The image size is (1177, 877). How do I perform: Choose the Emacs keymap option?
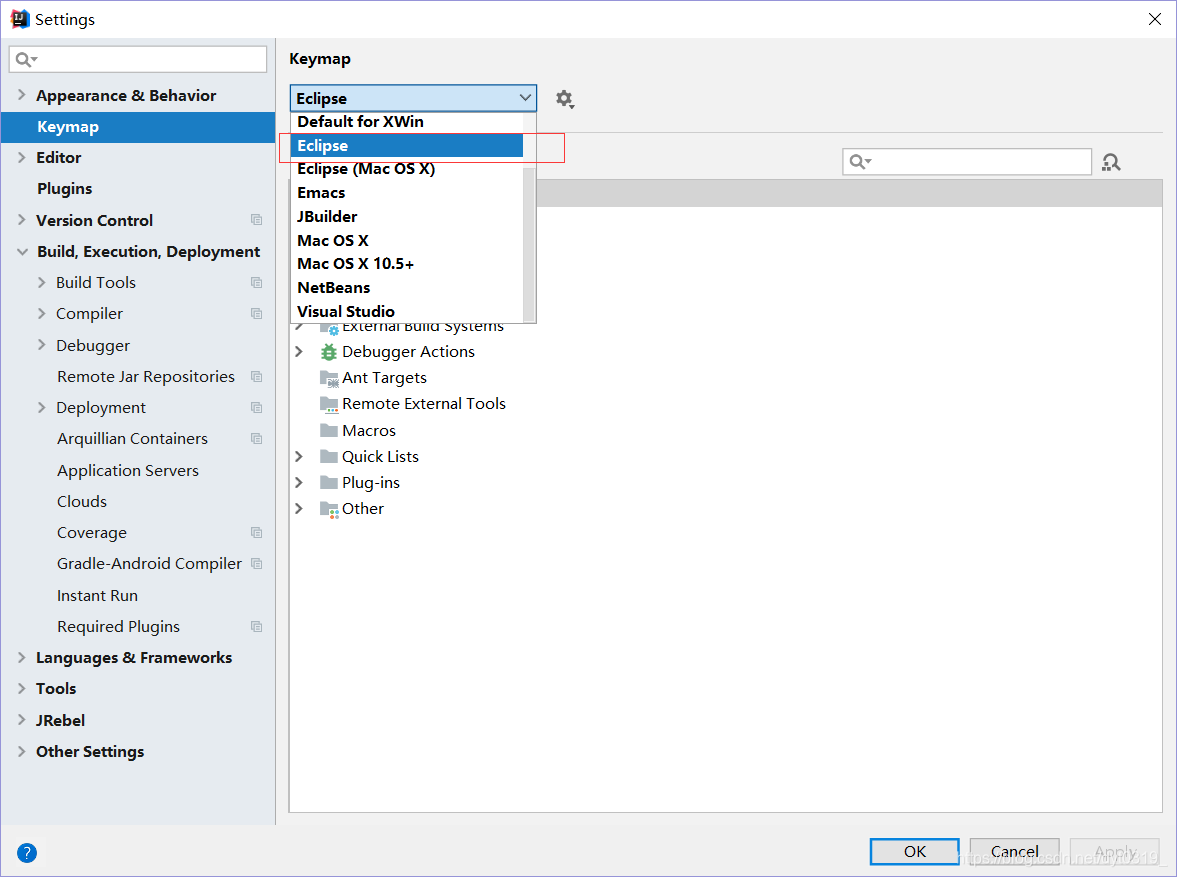406,193
